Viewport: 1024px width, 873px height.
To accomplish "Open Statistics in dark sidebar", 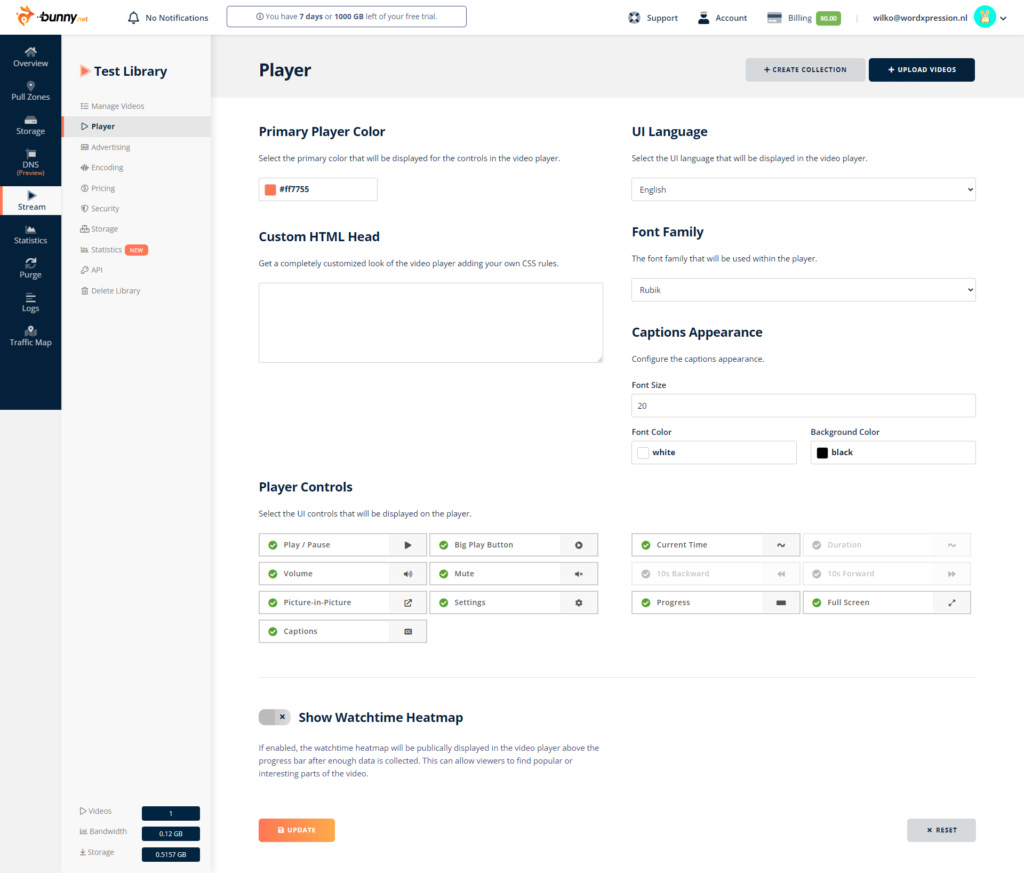I will (x=31, y=234).
